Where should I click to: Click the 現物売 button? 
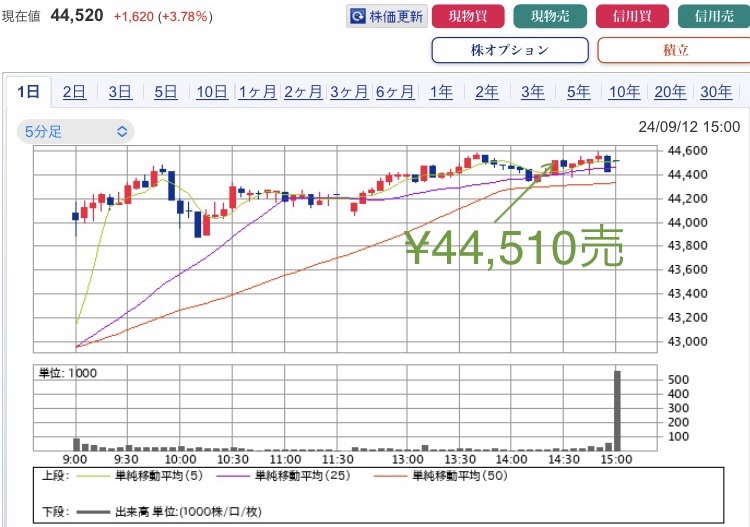(550, 16)
